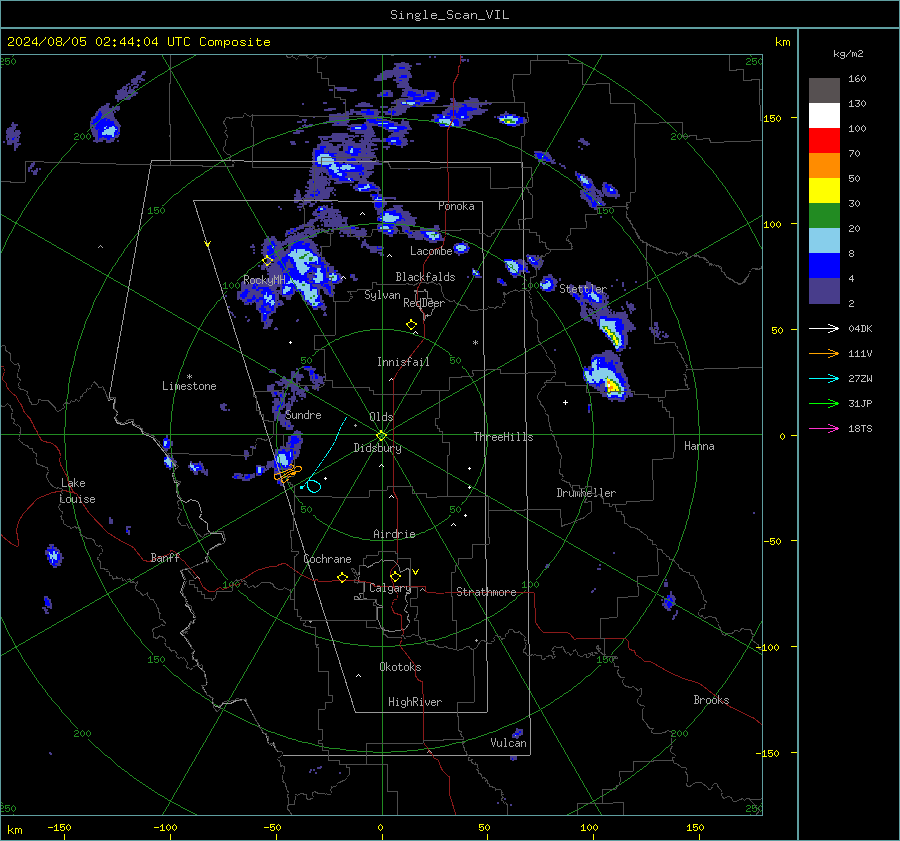This screenshot has height=841, width=900.
Task: Pick the gray 130-160 legend color
Action: tap(824, 91)
